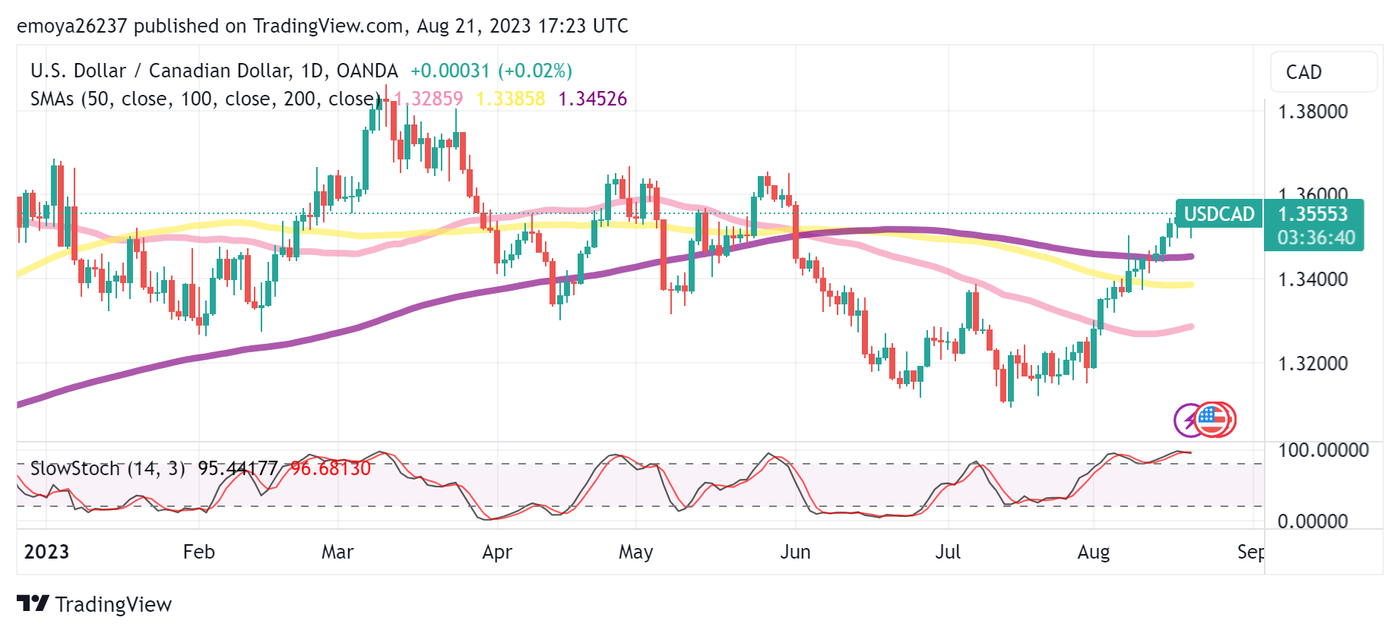Click the red SlowStoch value 96.68130
The image size is (1400, 633).
pyautogui.click(x=330, y=468)
